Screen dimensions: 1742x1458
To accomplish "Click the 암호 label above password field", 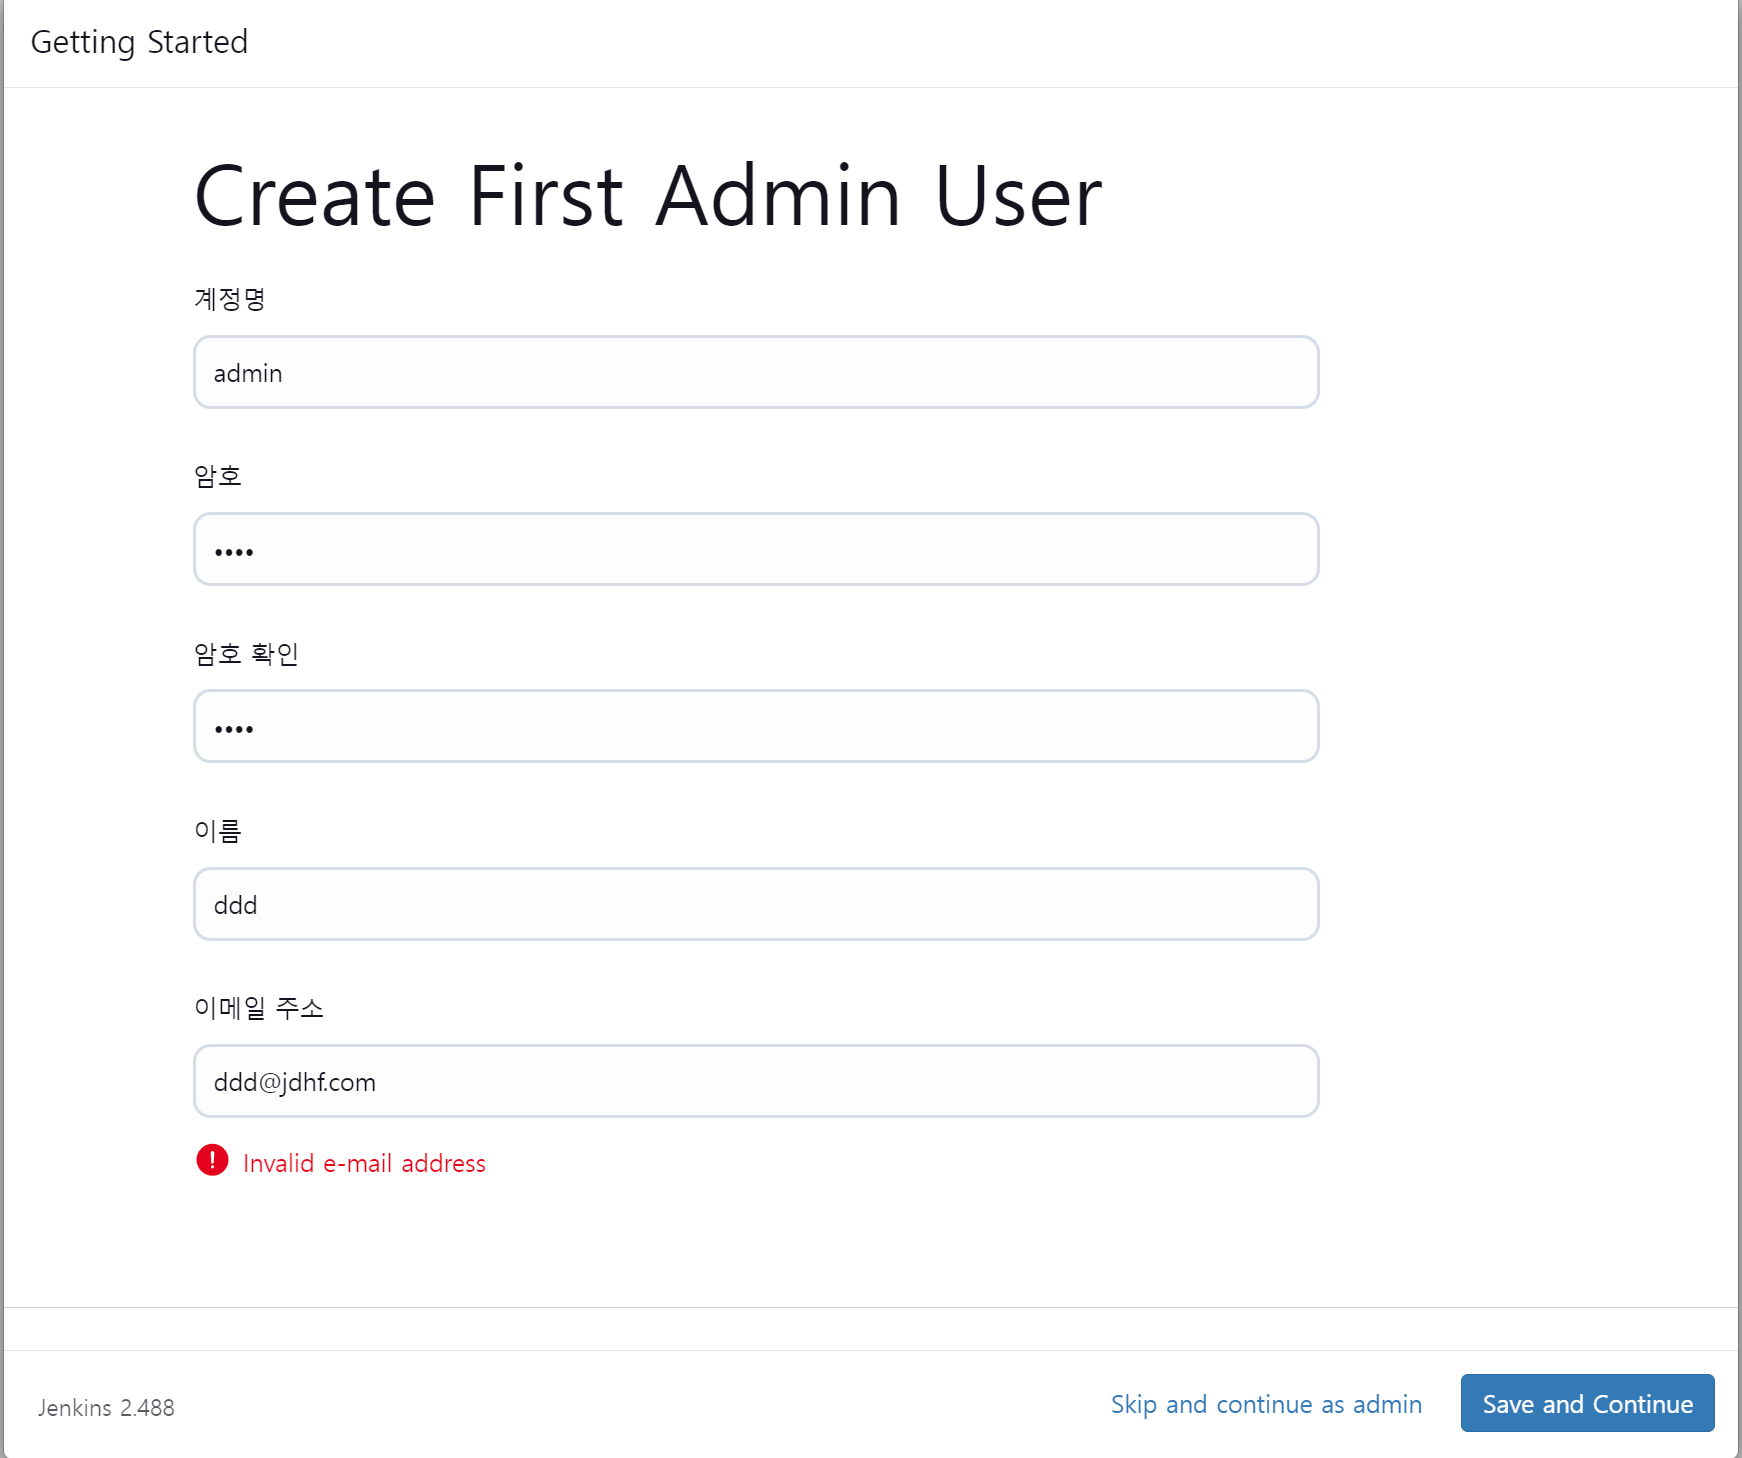I will click(x=218, y=476).
